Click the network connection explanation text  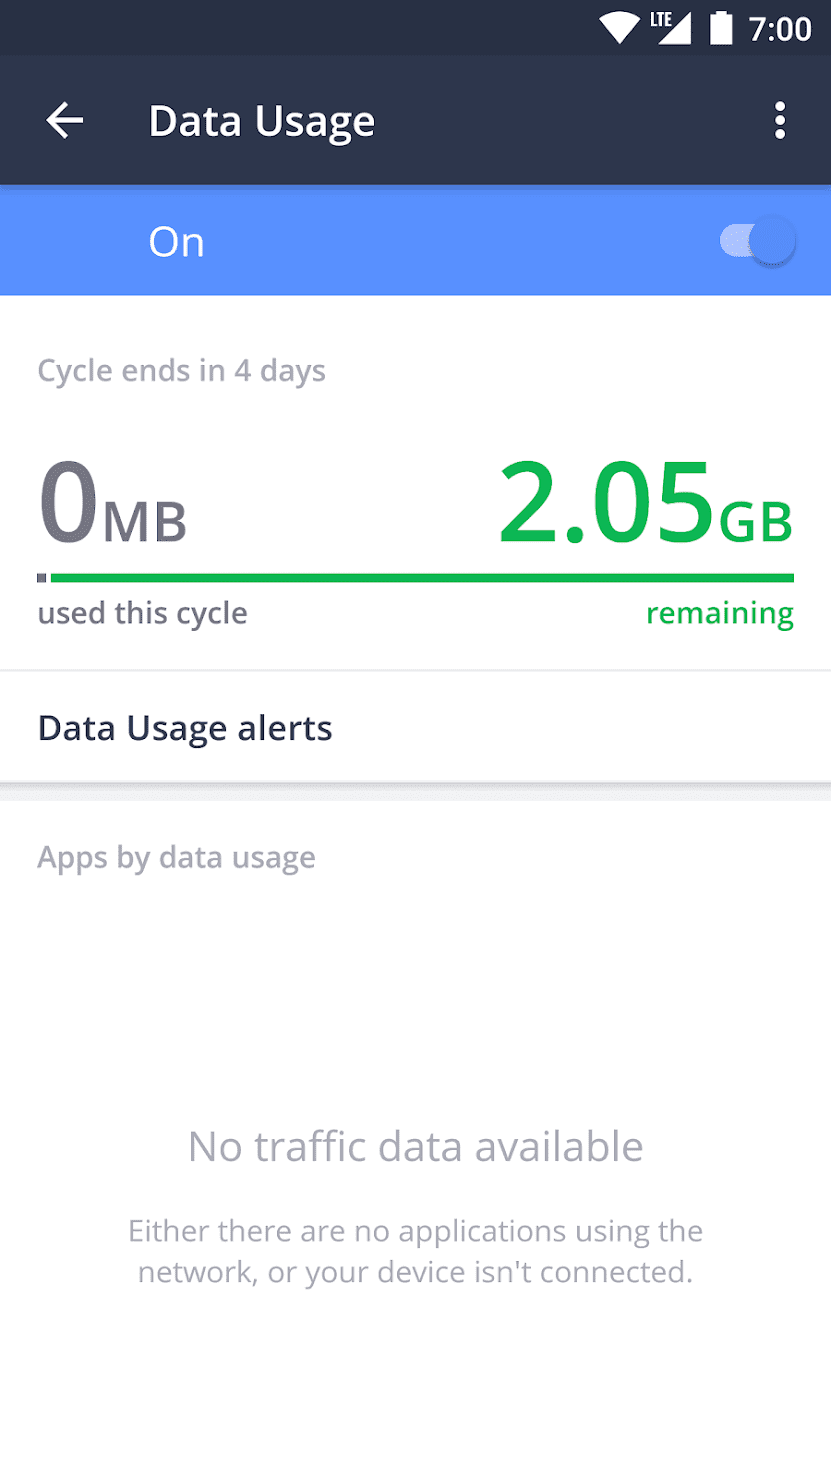point(415,1251)
